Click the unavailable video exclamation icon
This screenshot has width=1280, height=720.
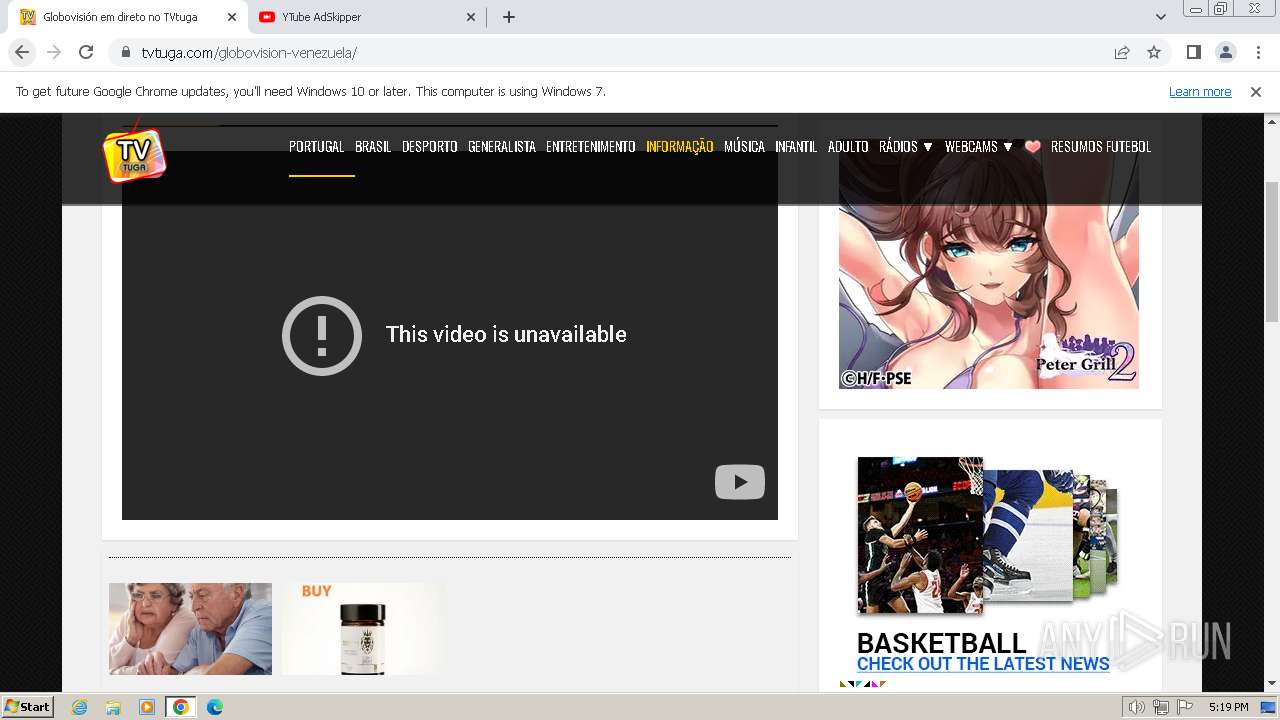click(x=322, y=335)
